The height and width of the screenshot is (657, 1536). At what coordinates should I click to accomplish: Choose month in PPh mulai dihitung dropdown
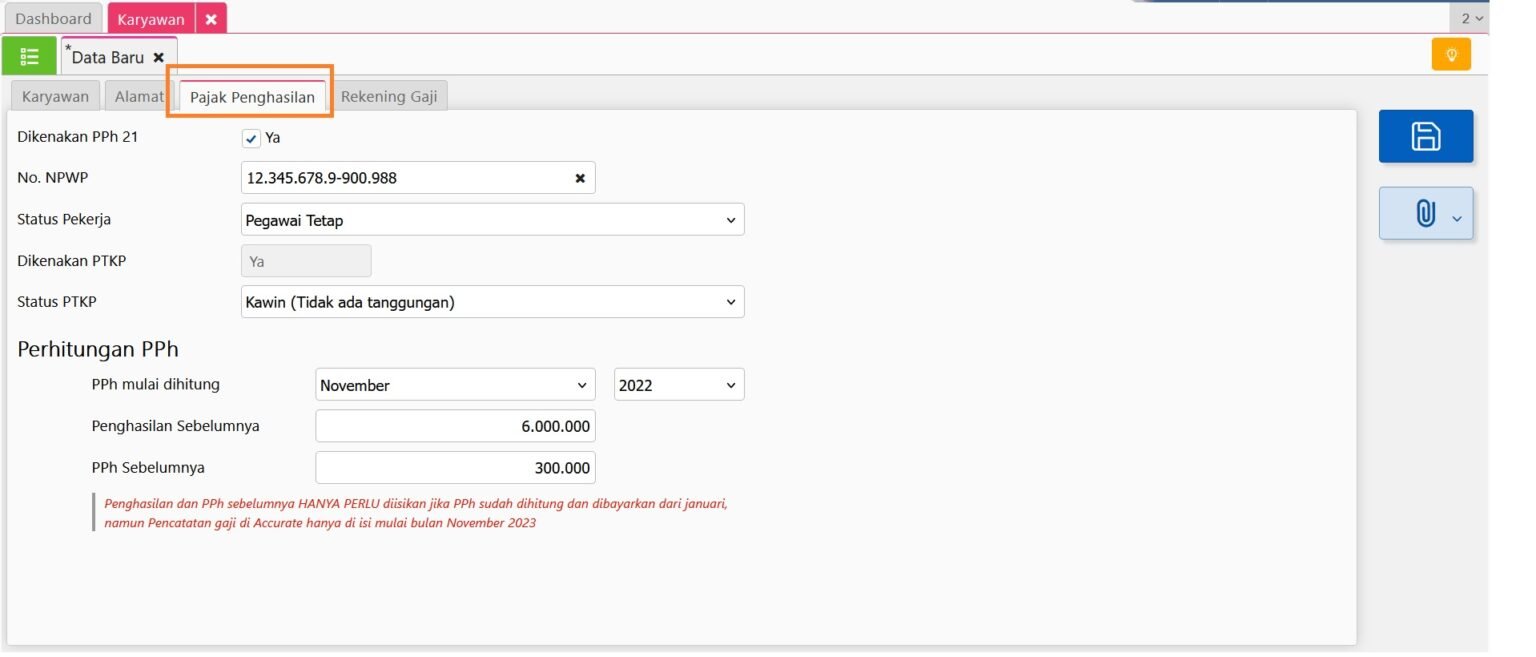455,385
